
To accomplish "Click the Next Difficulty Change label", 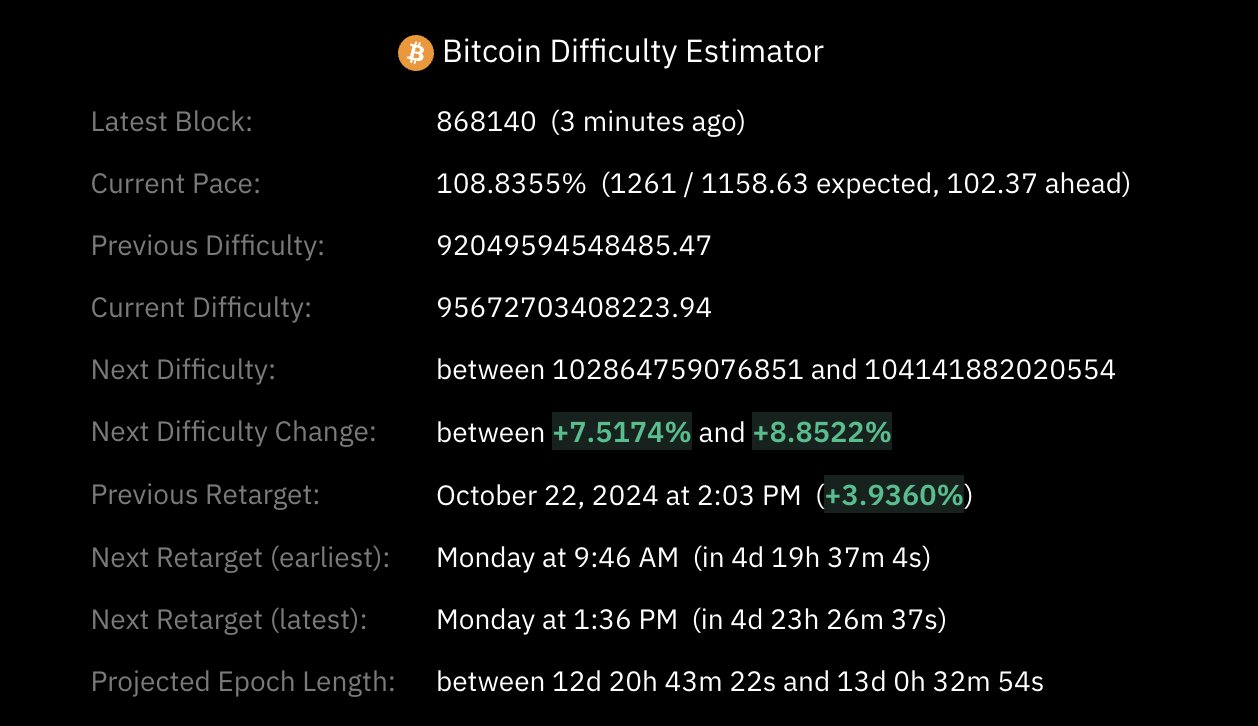I will click(x=233, y=433).
